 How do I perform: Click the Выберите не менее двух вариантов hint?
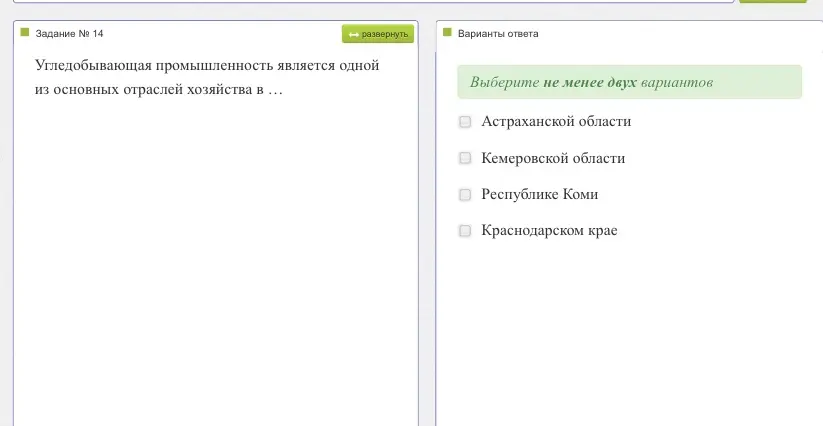(x=629, y=82)
